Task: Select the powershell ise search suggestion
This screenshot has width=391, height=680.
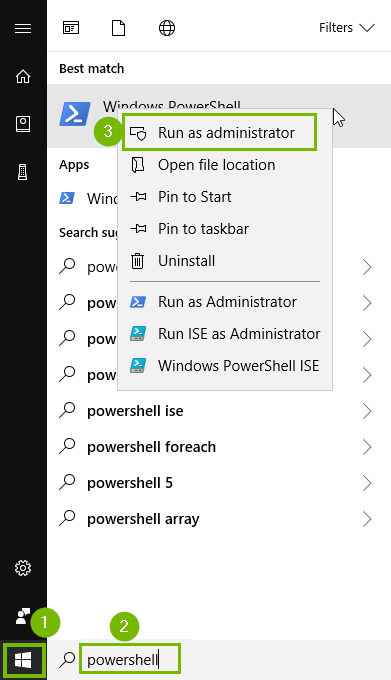Action: (135, 411)
